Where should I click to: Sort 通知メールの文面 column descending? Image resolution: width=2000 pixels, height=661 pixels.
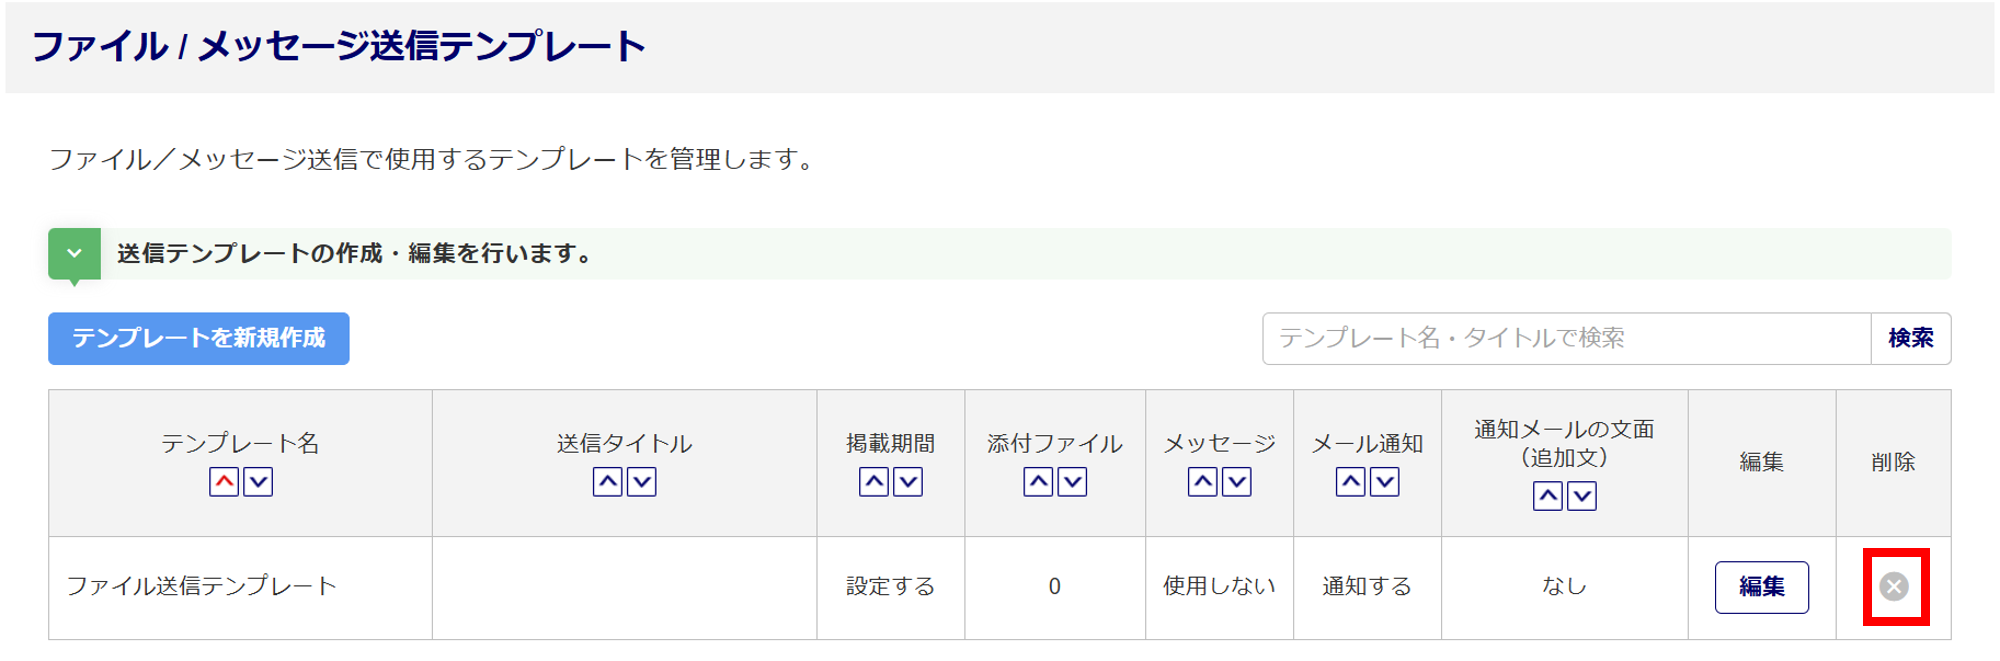[1581, 496]
